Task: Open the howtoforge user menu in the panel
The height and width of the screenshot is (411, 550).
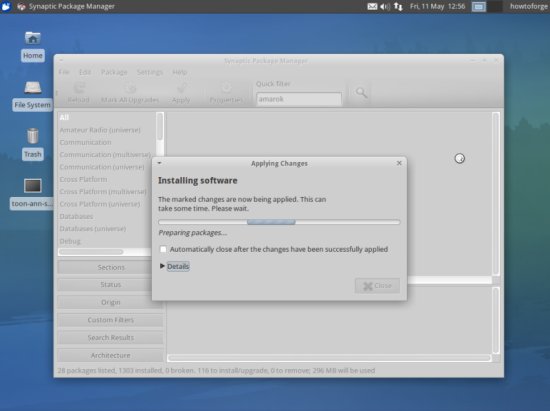Action: 529,6
